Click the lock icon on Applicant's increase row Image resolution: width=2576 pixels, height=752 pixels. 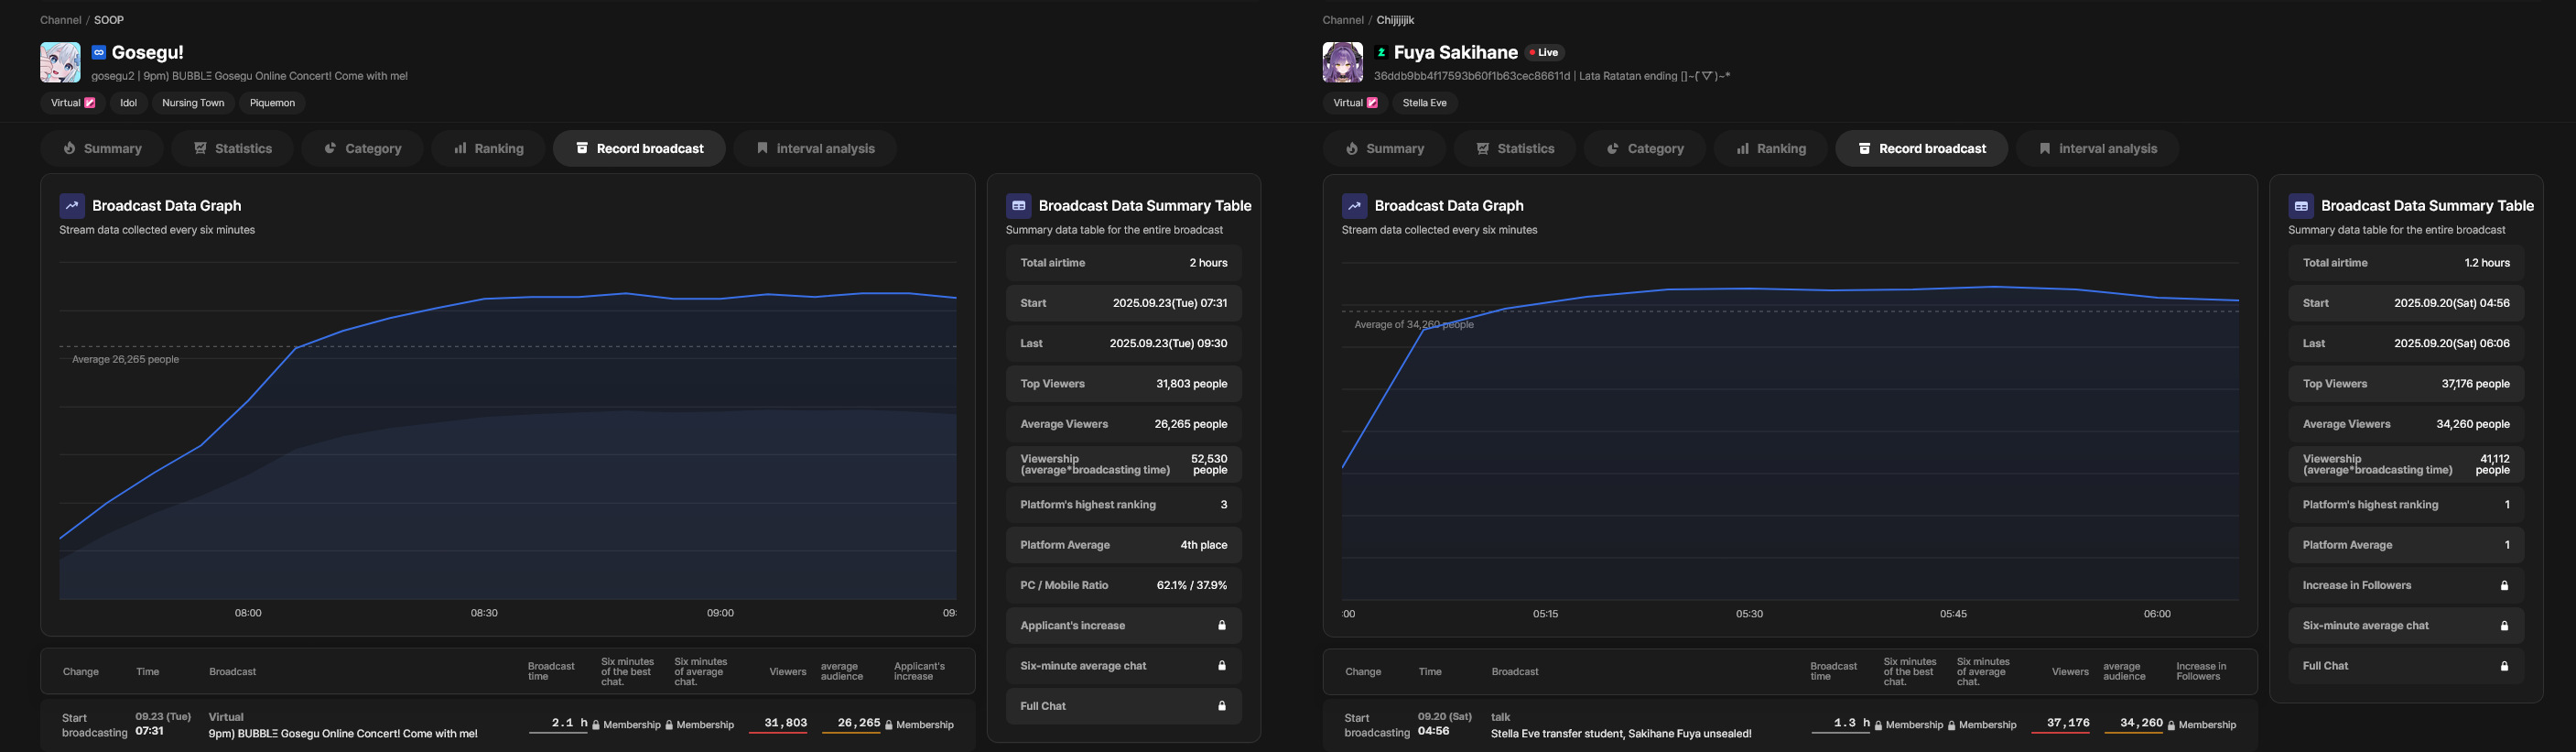1221,625
